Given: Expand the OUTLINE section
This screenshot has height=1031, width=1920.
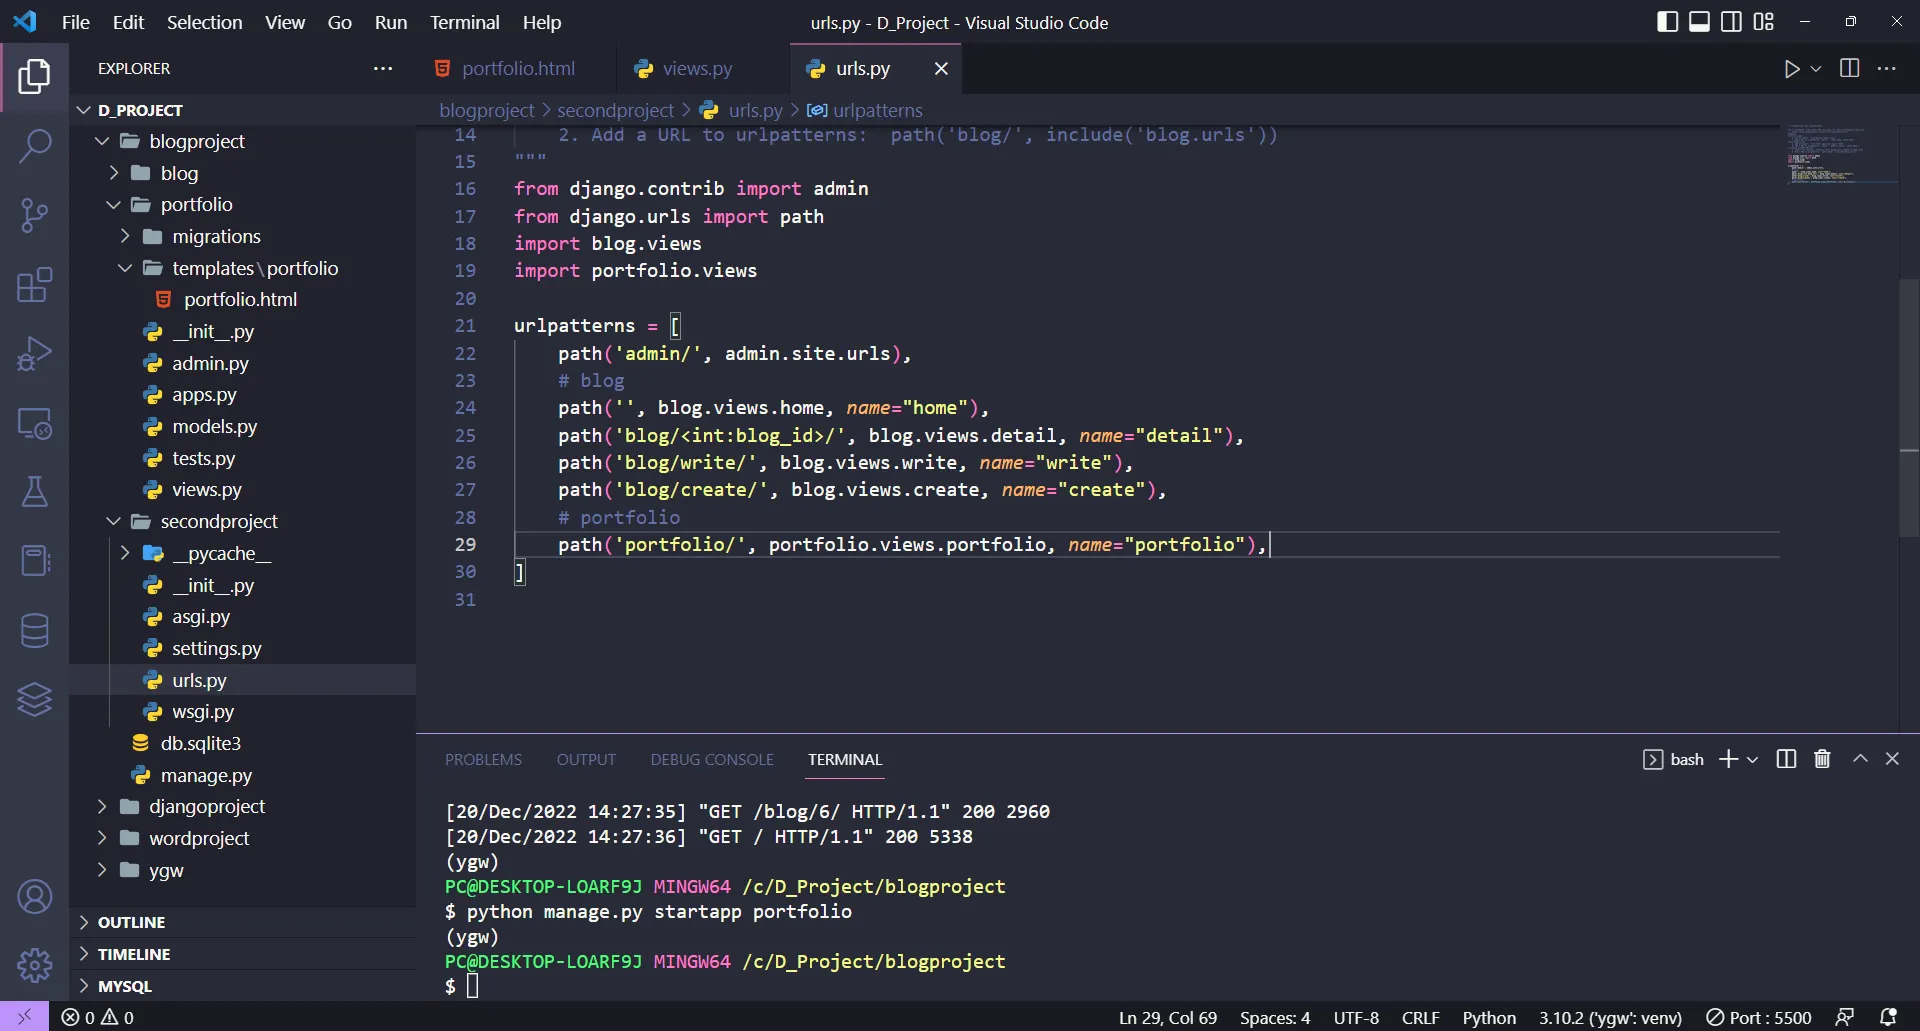Looking at the screenshot, I should tap(131, 922).
